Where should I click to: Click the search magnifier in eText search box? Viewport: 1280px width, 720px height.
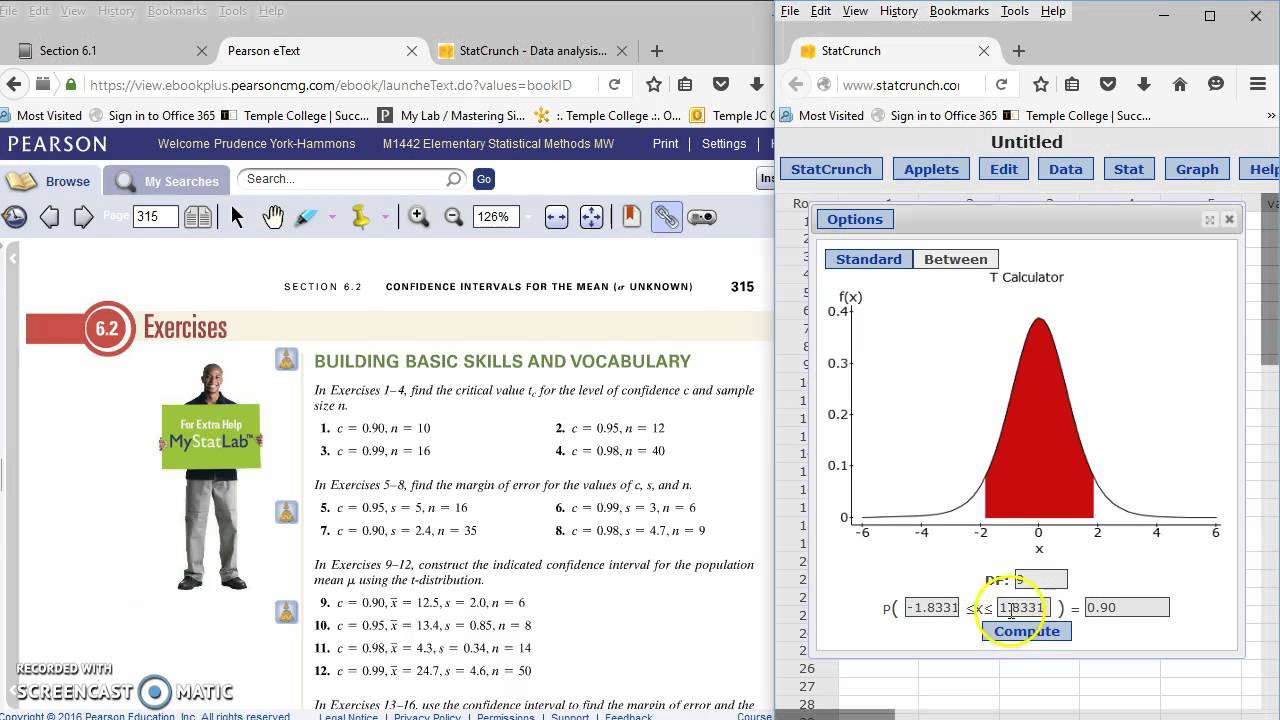coord(454,179)
